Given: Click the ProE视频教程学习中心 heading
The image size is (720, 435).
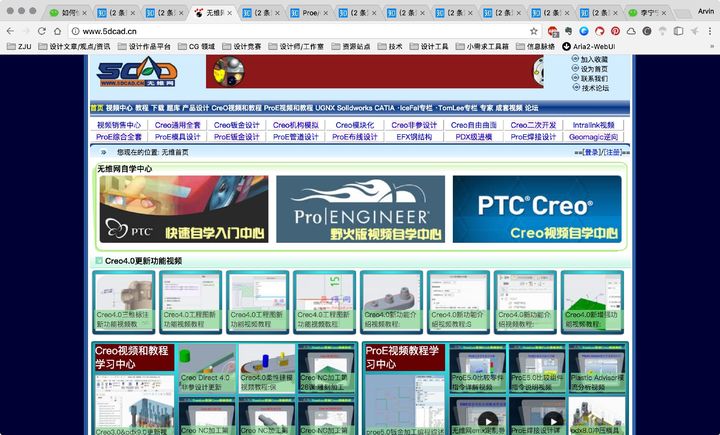Looking at the screenshot, I should coord(404,357).
